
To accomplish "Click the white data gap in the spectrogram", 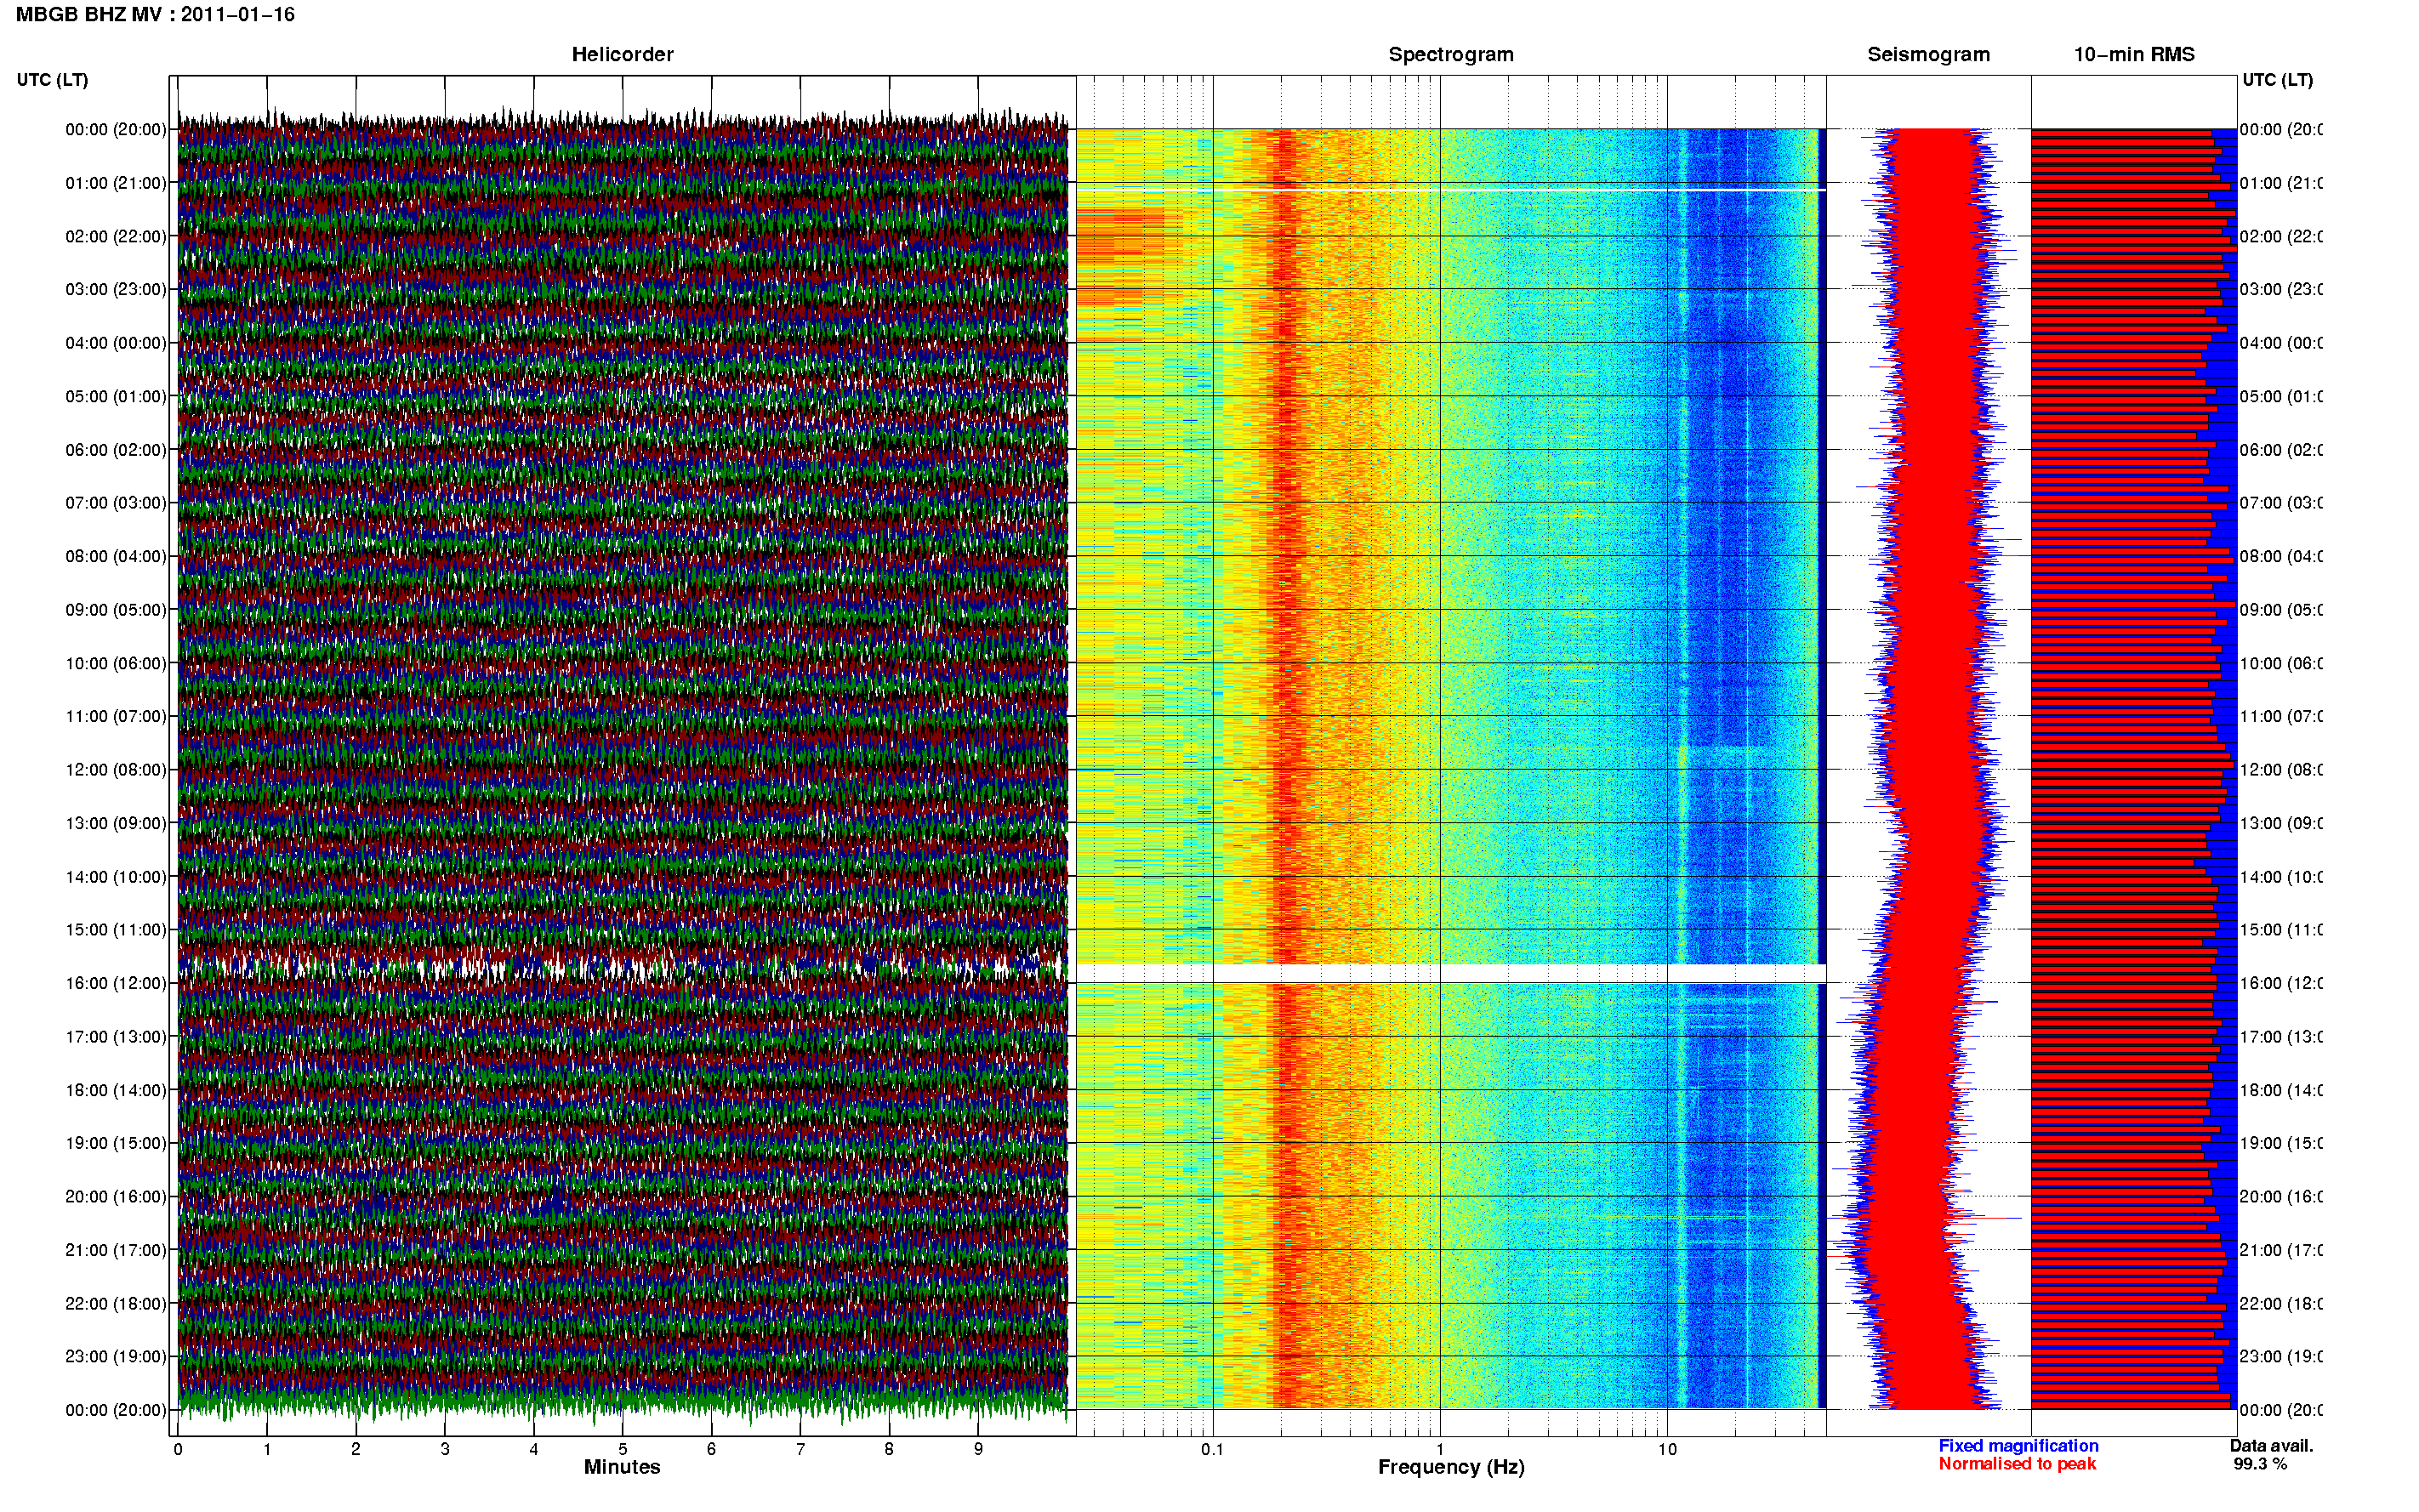I will coord(1451,973).
